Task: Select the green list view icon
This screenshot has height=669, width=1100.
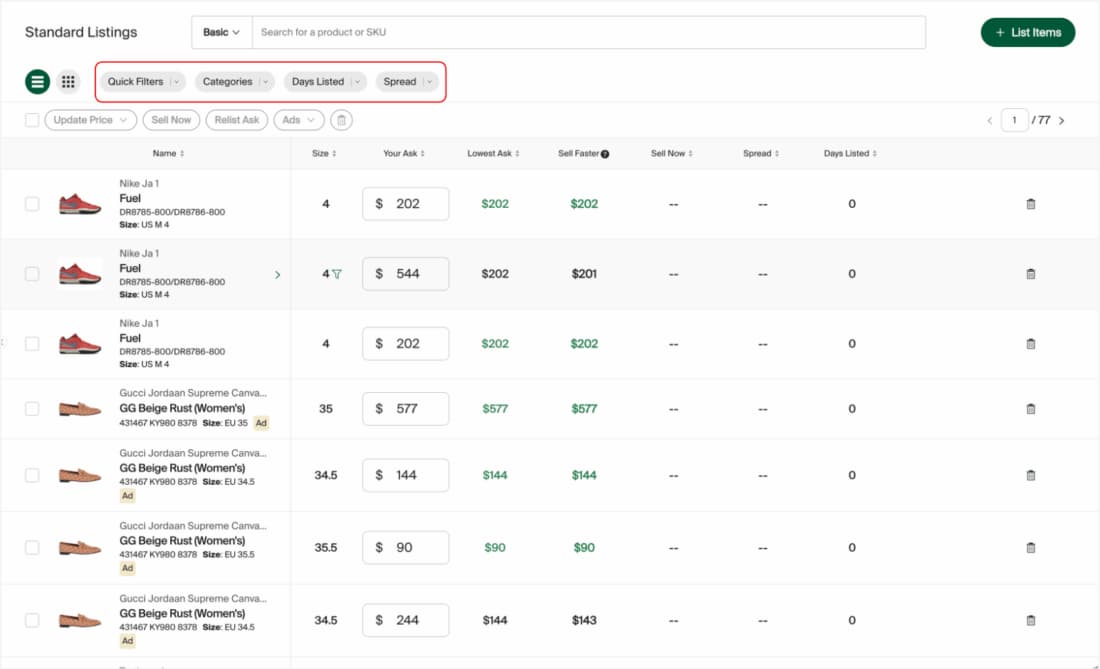Action: coord(36,81)
